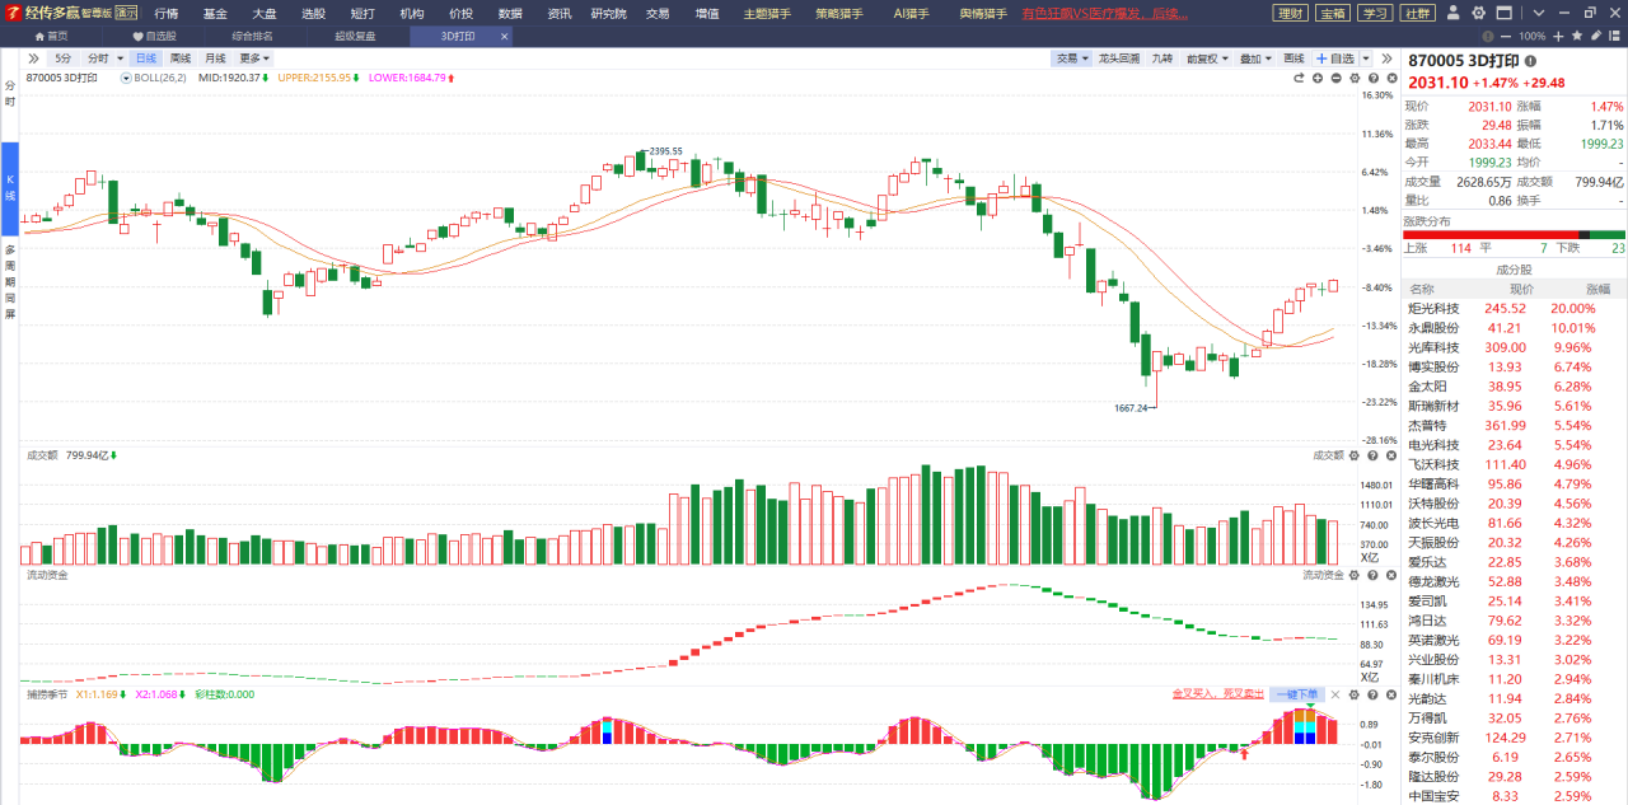Open the info icon beside 3D打印 title

[x=1531, y=61]
